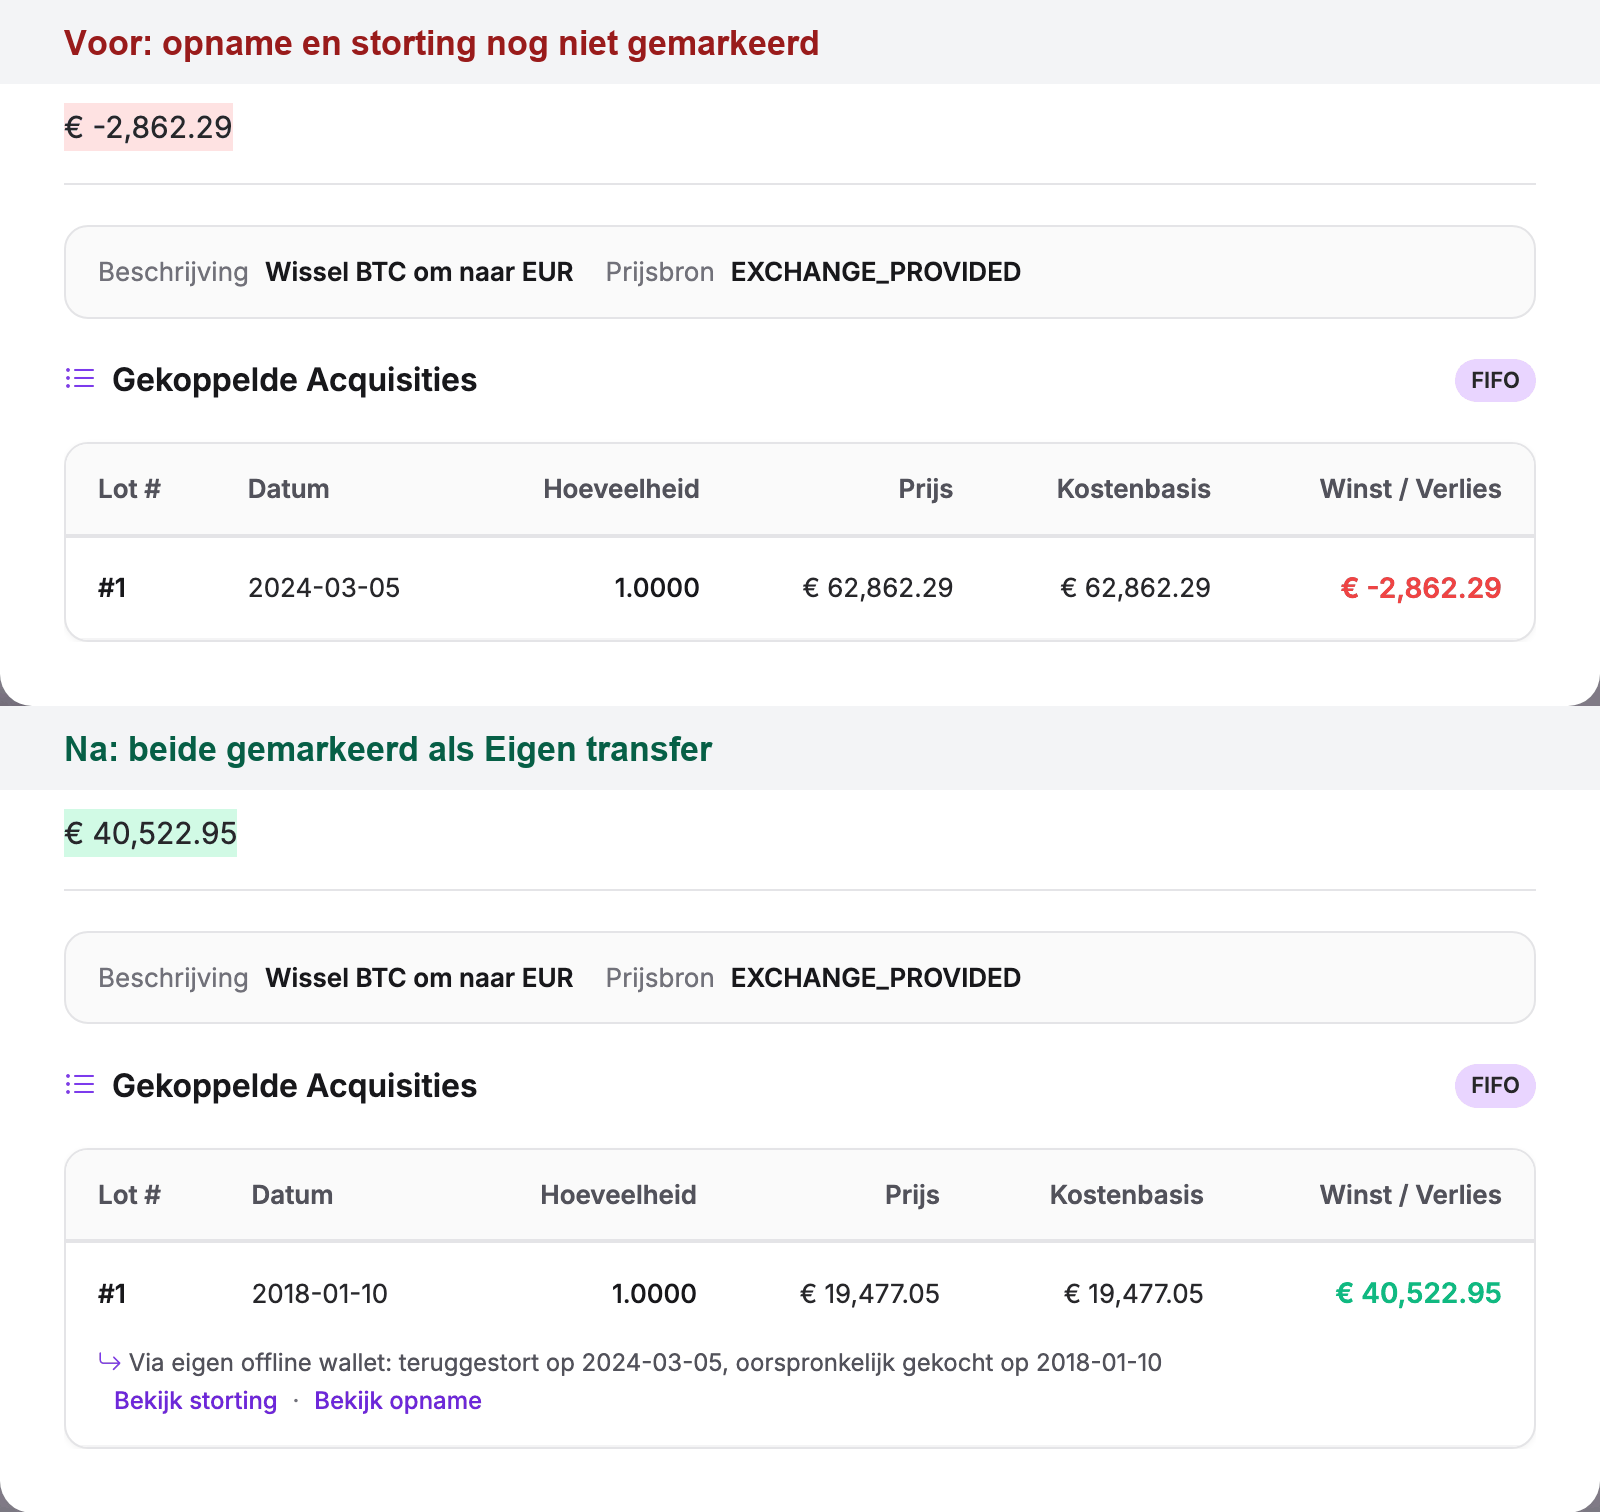The width and height of the screenshot is (1600, 1512).
Task: Click the list icon beside Gekoppelde Acquisities in the Voor panel
Action: [x=80, y=379]
